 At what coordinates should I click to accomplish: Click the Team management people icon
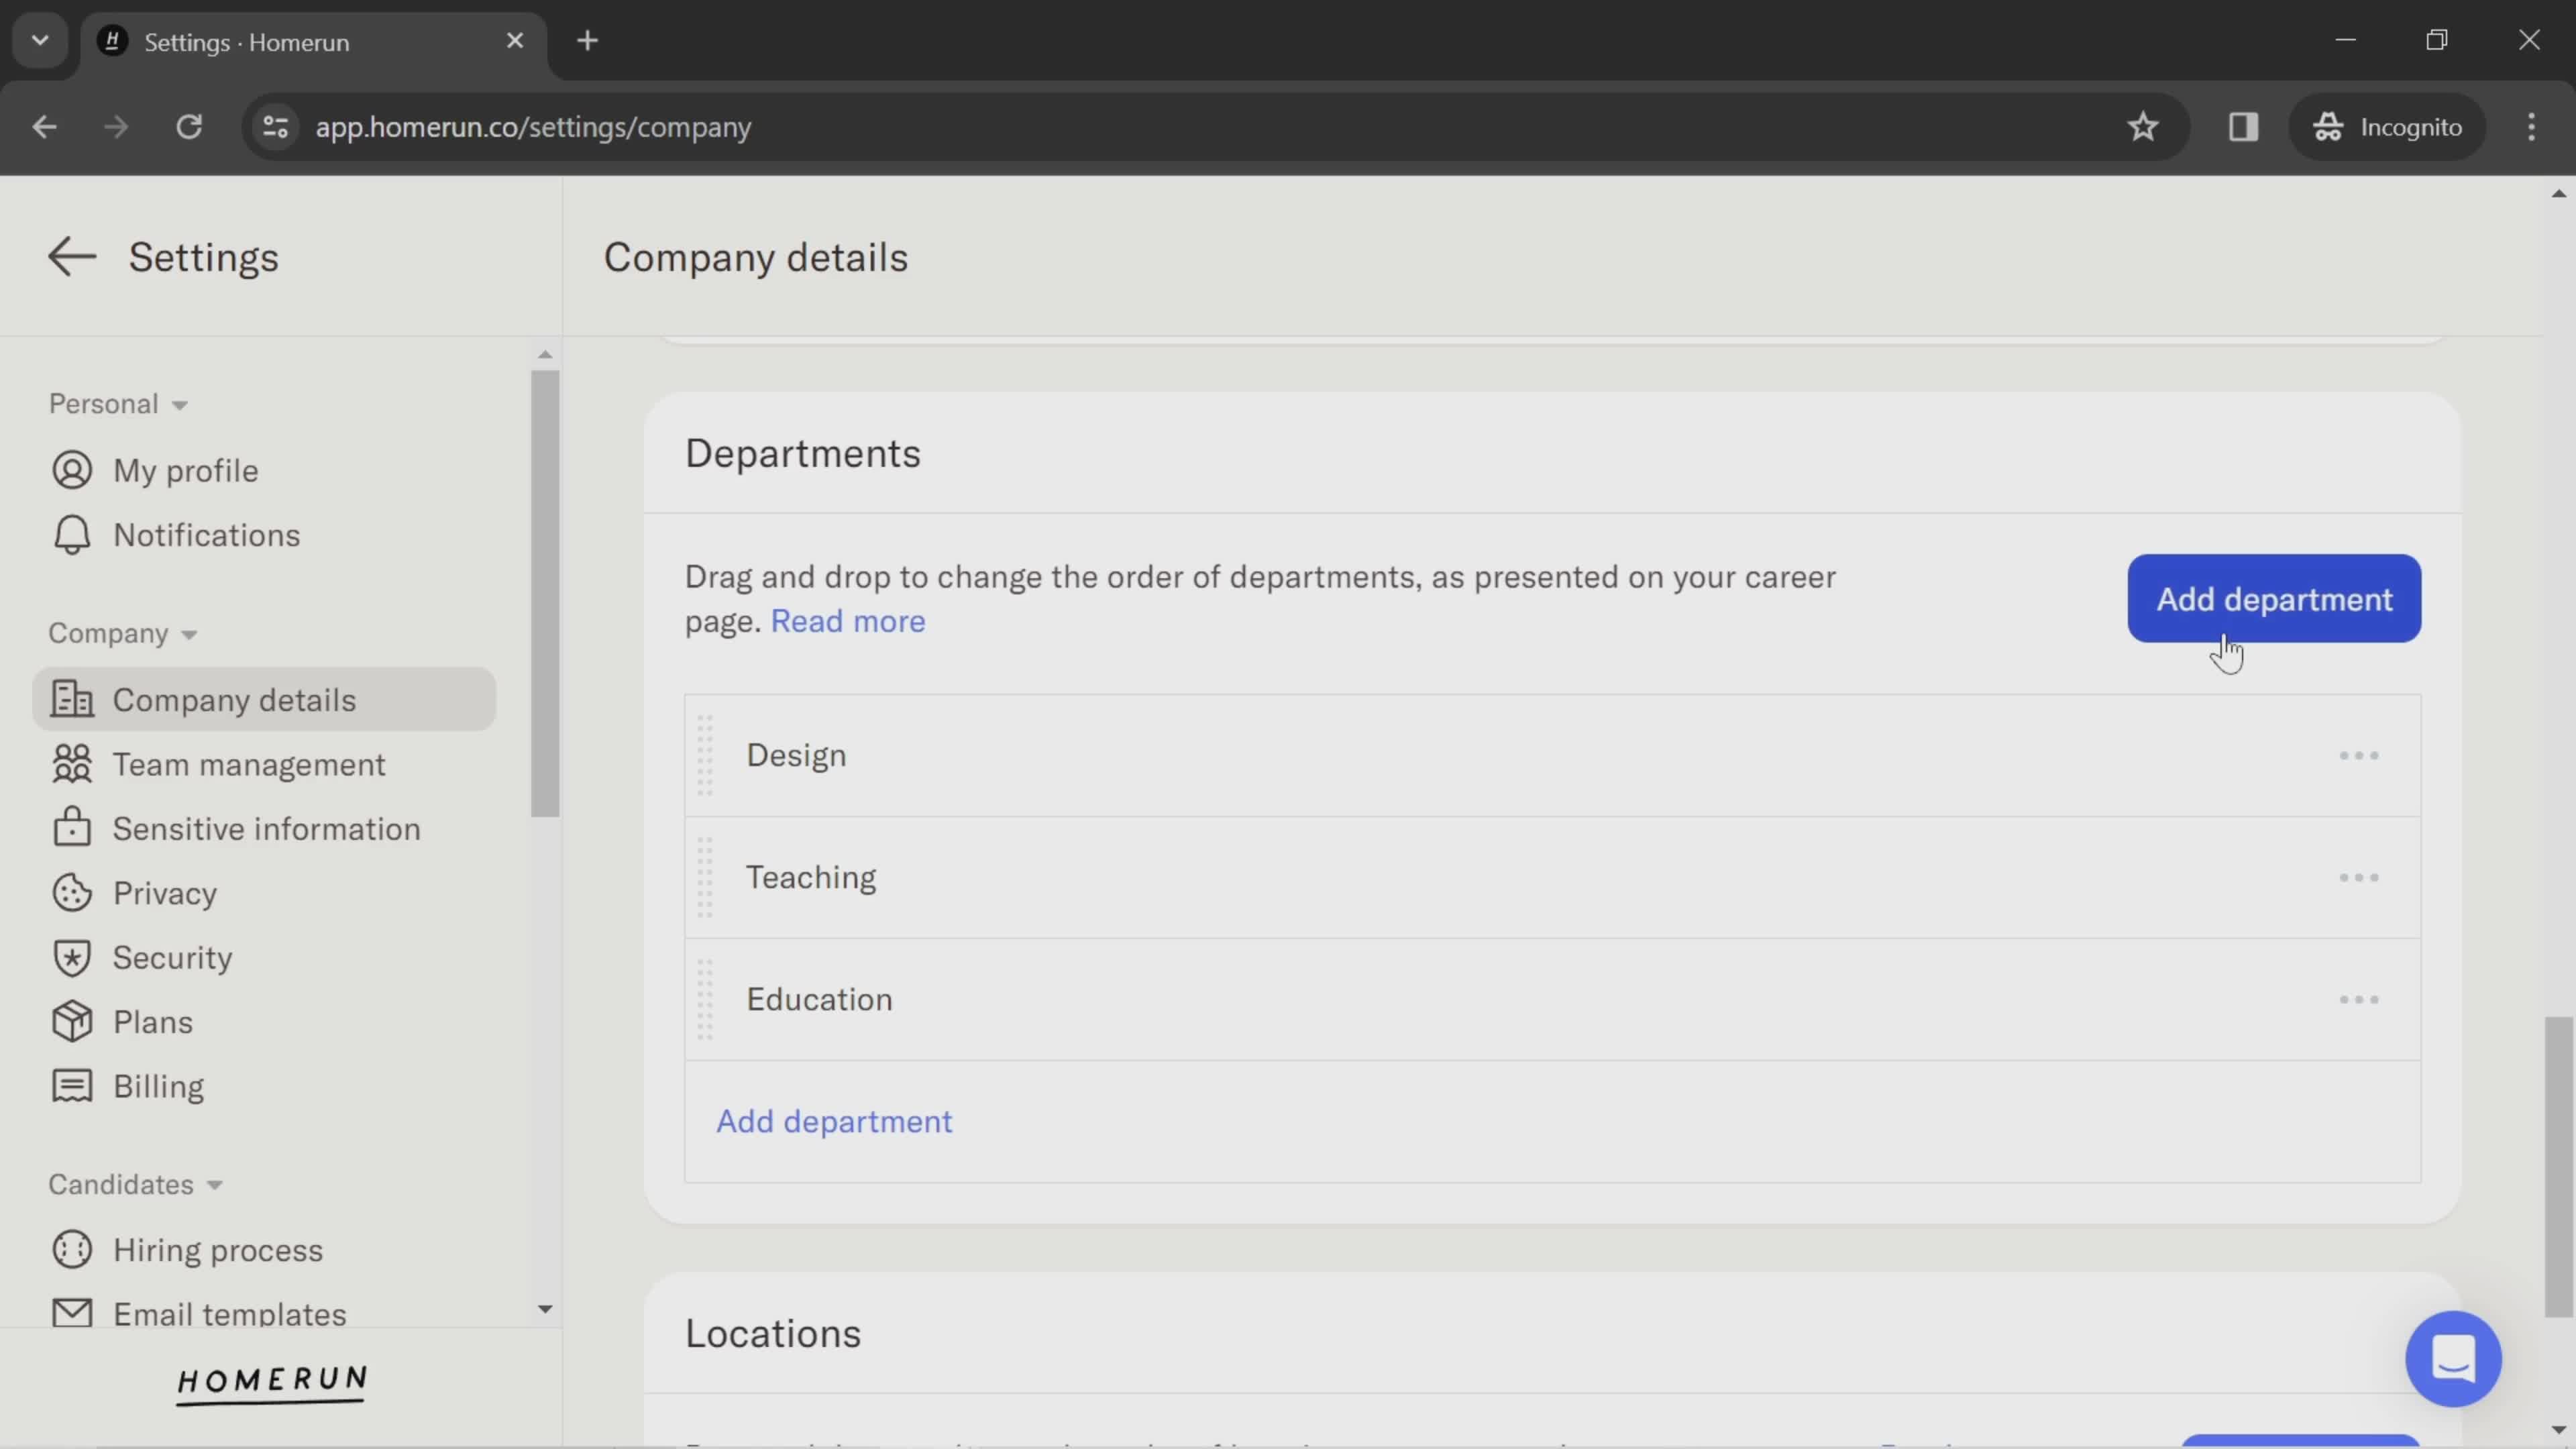pyautogui.click(x=72, y=764)
